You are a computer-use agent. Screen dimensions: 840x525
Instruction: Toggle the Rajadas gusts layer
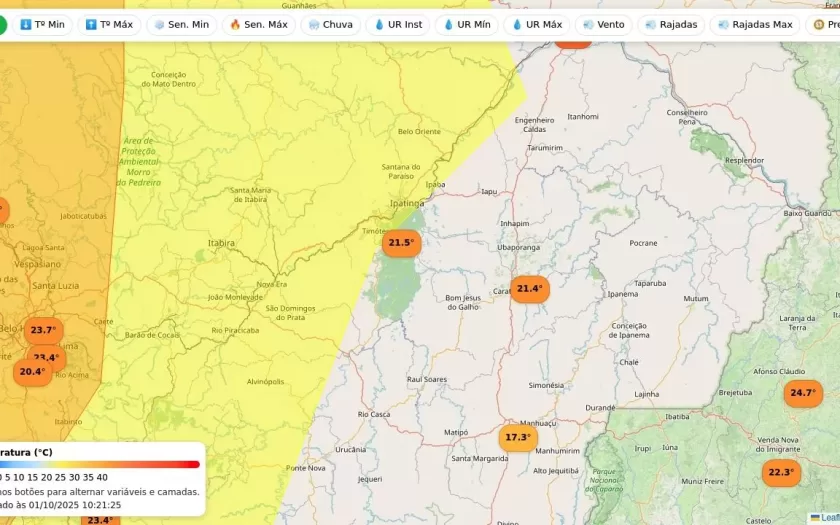pos(672,24)
